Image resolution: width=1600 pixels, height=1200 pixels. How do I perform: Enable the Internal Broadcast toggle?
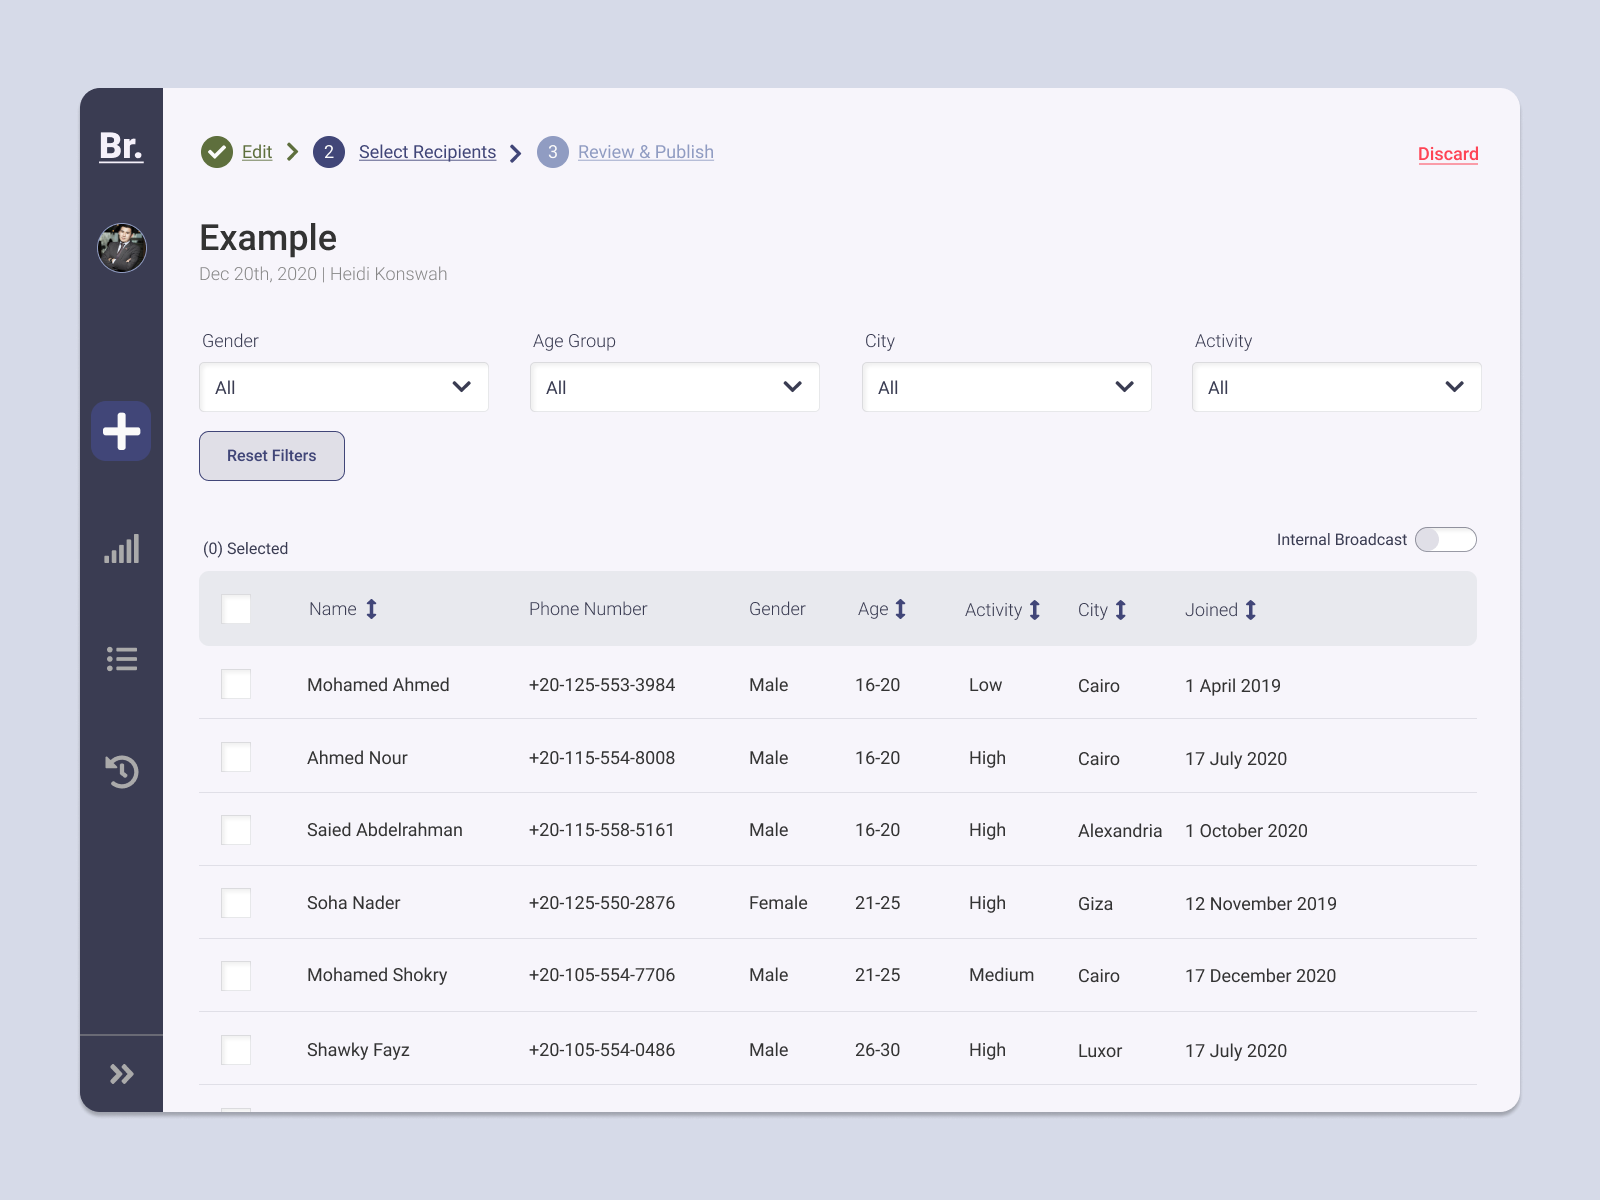point(1445,539)
